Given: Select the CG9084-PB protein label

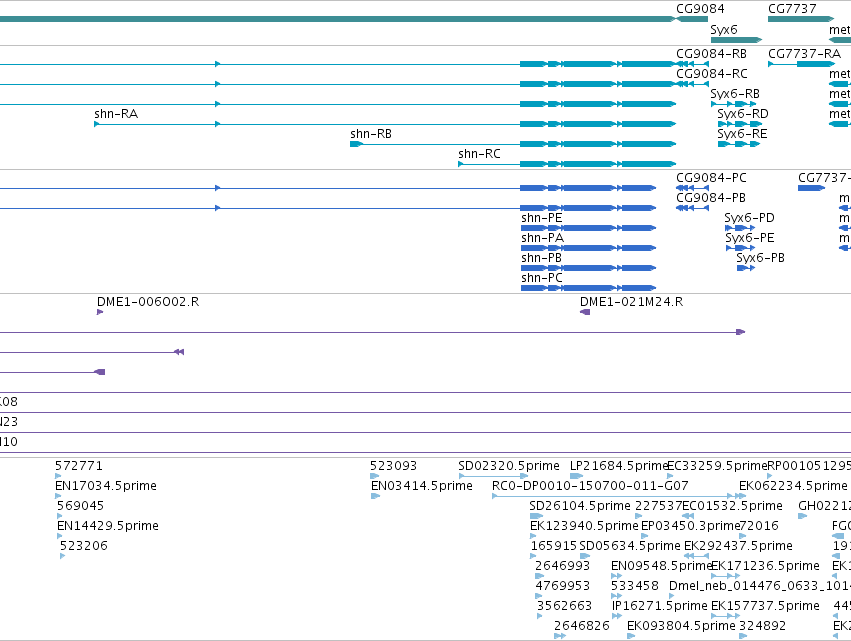Looking at the screenshot, I should (x=711, y=198).
